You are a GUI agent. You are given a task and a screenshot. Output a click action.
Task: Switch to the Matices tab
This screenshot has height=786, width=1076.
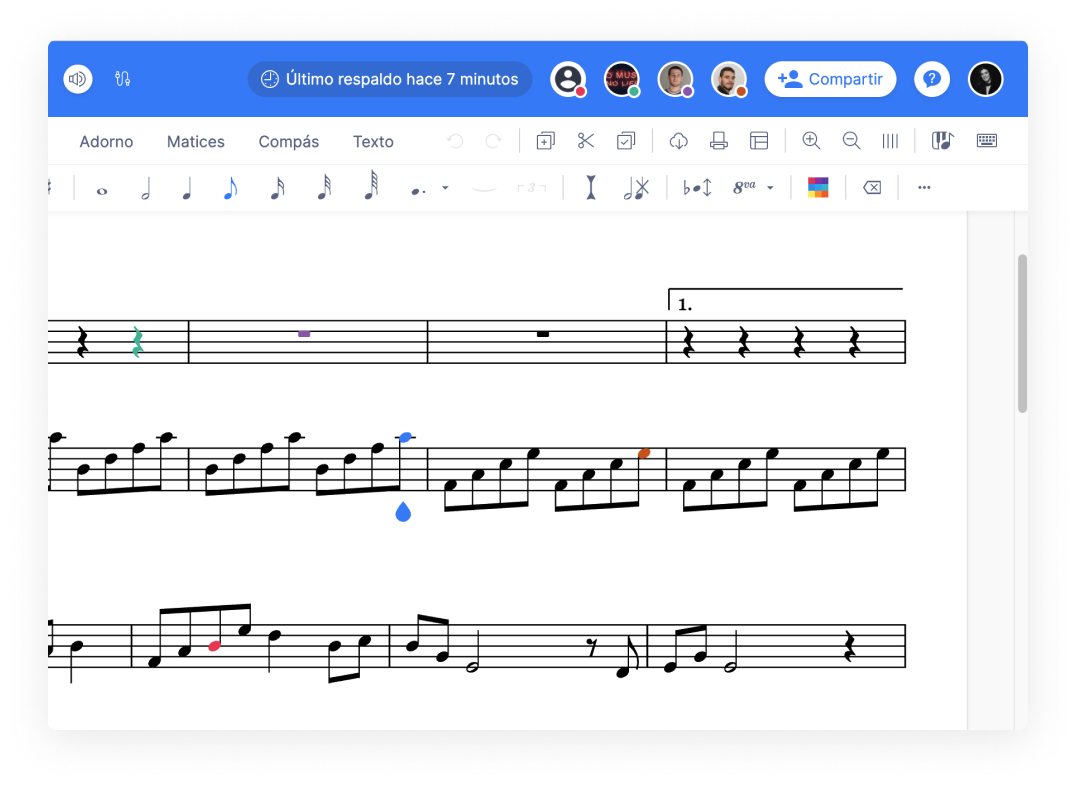(x=196, y=141)
